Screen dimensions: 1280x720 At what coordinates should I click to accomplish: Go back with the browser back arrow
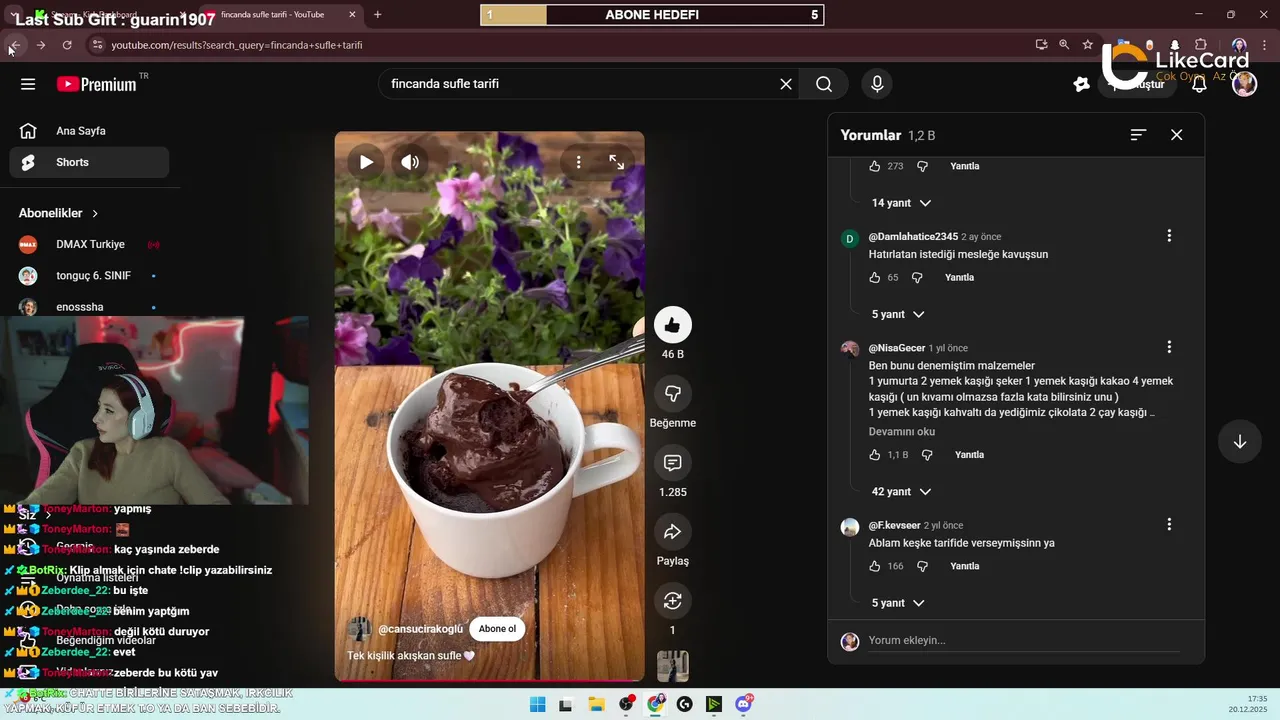15,45
